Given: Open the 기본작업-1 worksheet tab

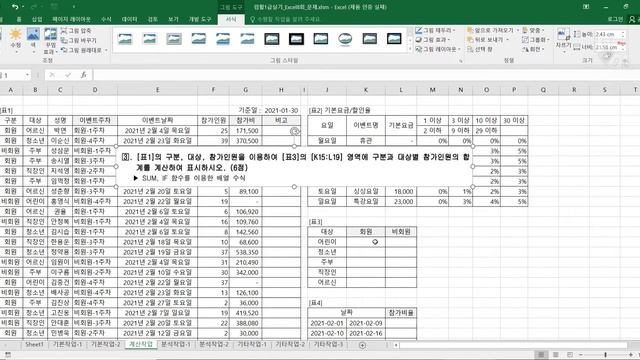Looking at the screenshot, I should (68, 344).
